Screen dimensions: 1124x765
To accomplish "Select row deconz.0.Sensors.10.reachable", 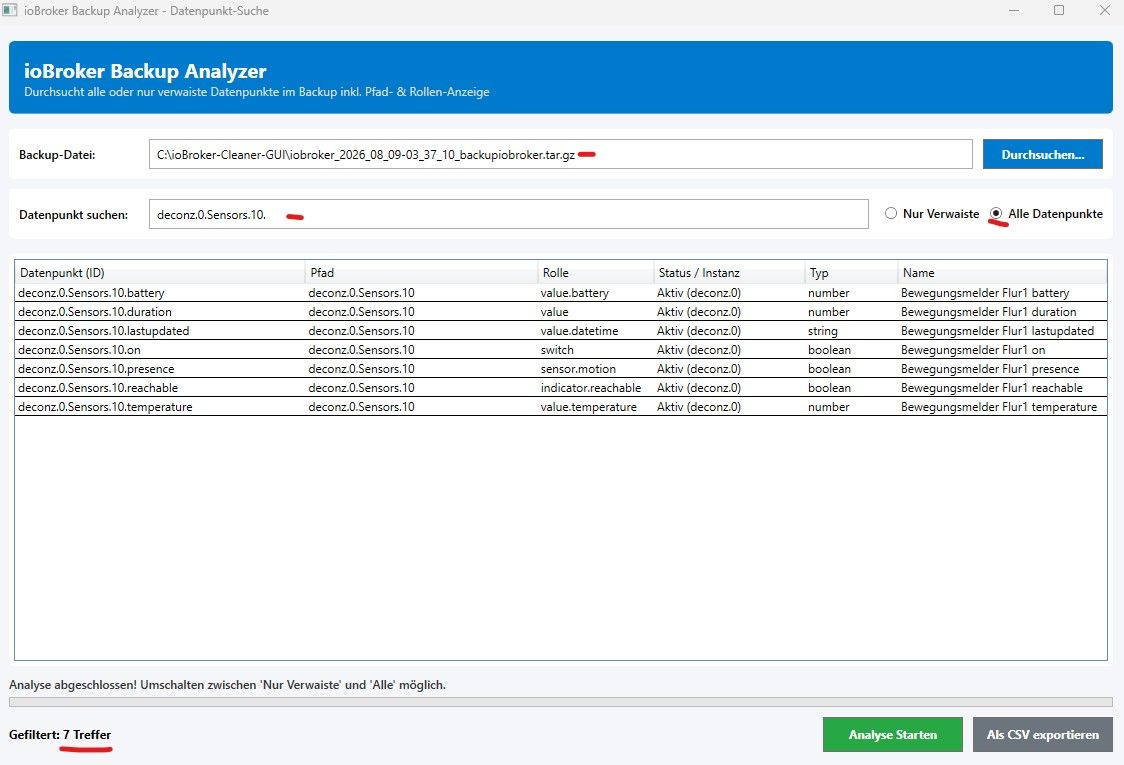I will pos(561,388).
